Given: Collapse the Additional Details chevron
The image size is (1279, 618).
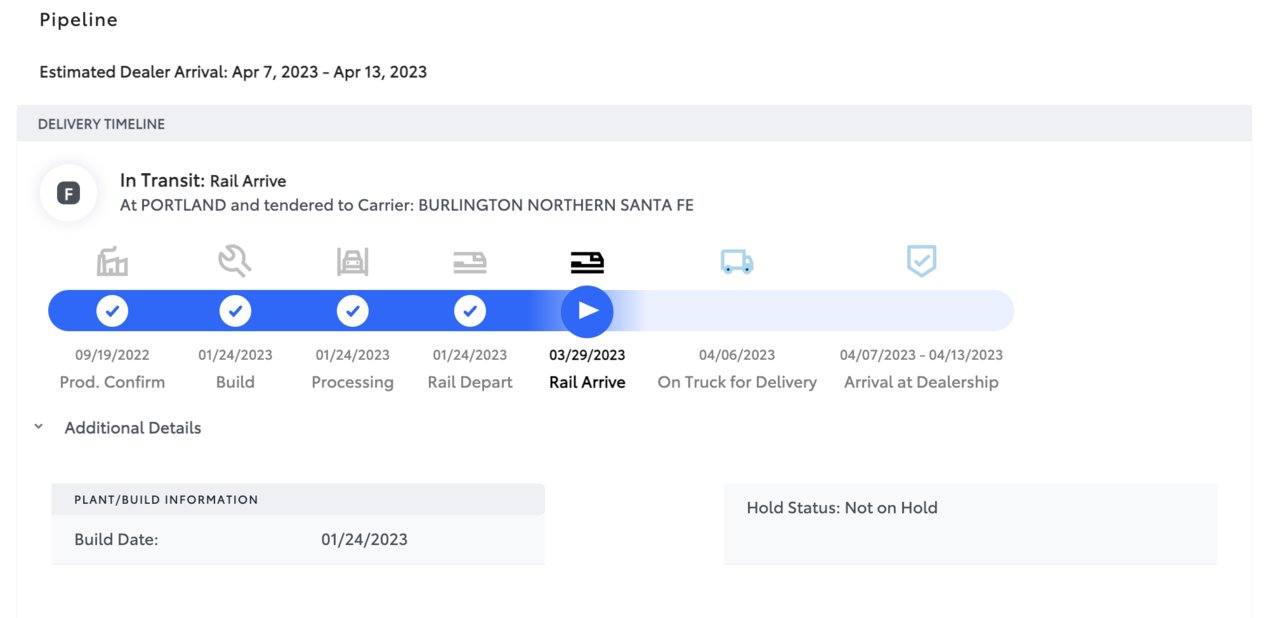Looking at the screenshot, I should point(38,427).
